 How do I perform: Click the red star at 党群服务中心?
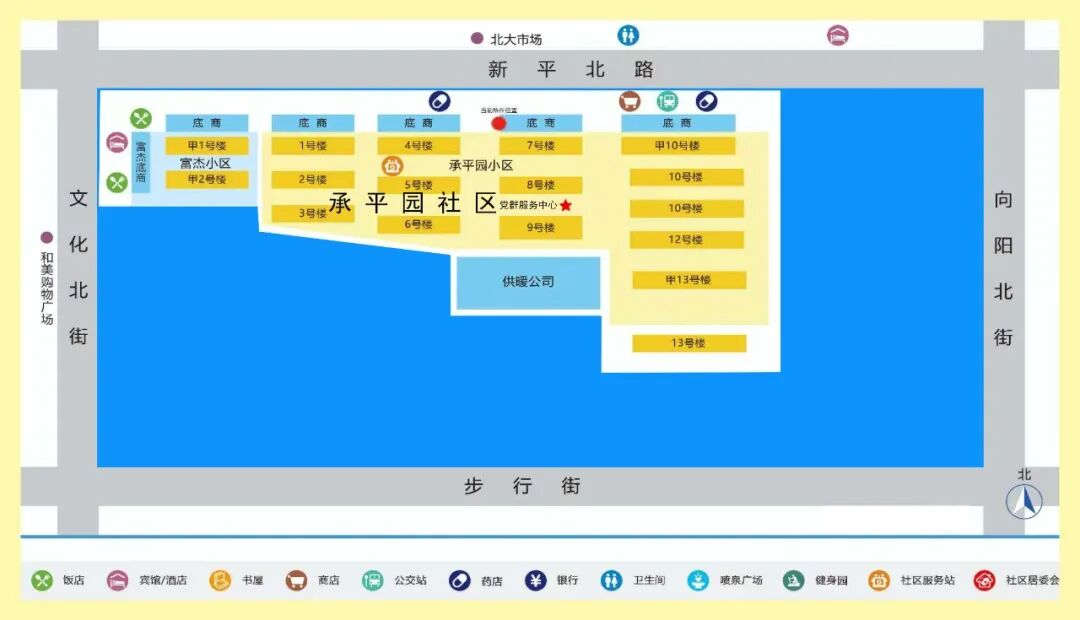coord(566,205)
